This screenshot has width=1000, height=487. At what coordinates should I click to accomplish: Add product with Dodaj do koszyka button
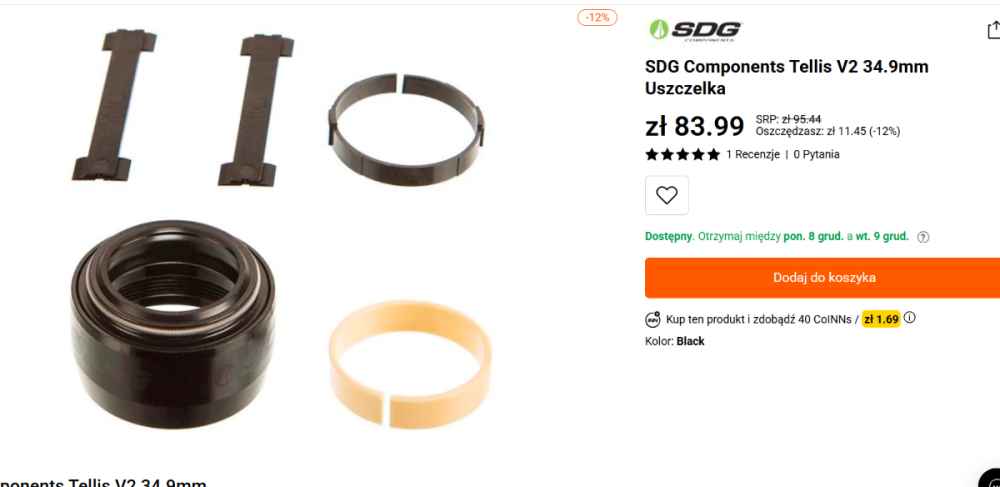point(823,278)
